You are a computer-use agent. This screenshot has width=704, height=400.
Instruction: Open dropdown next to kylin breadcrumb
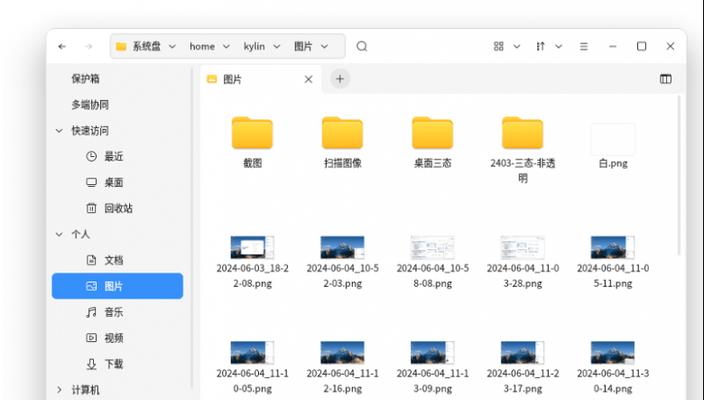(x=277, y=46)
